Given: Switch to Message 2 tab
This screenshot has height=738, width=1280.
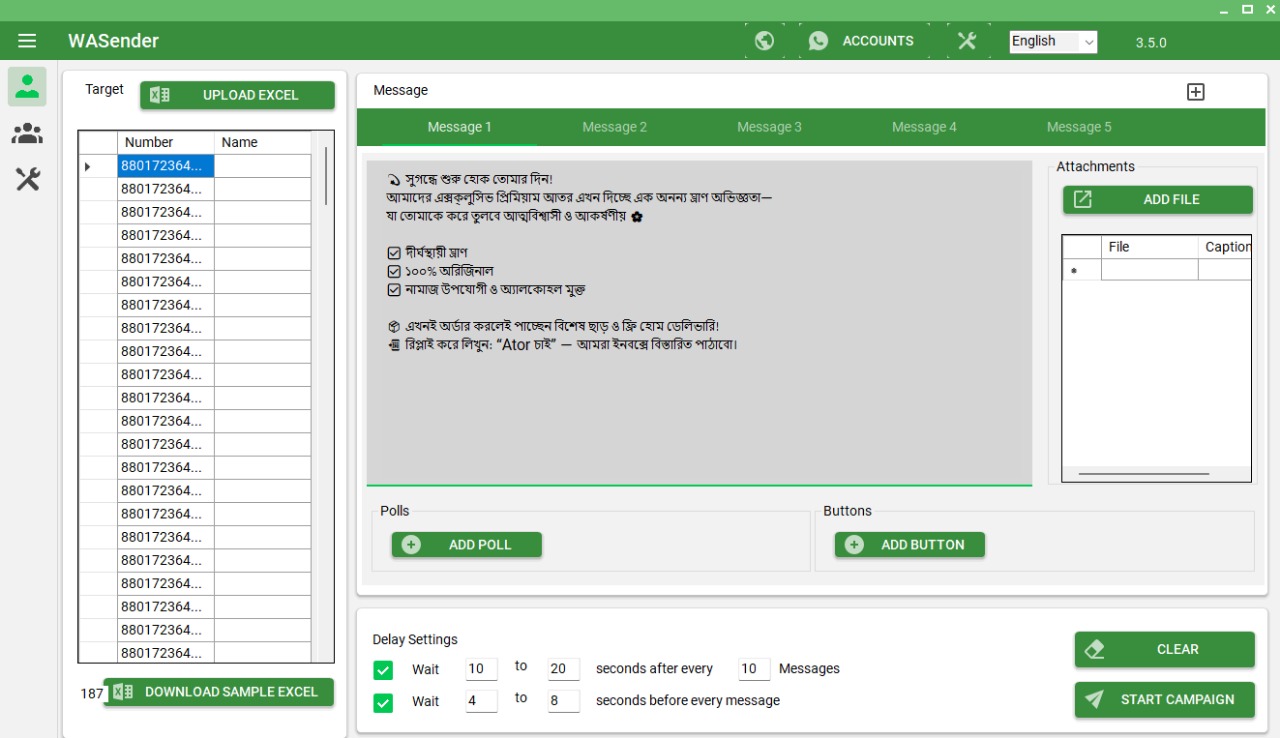Looking at the screenshot, I should tap(614, 127).
